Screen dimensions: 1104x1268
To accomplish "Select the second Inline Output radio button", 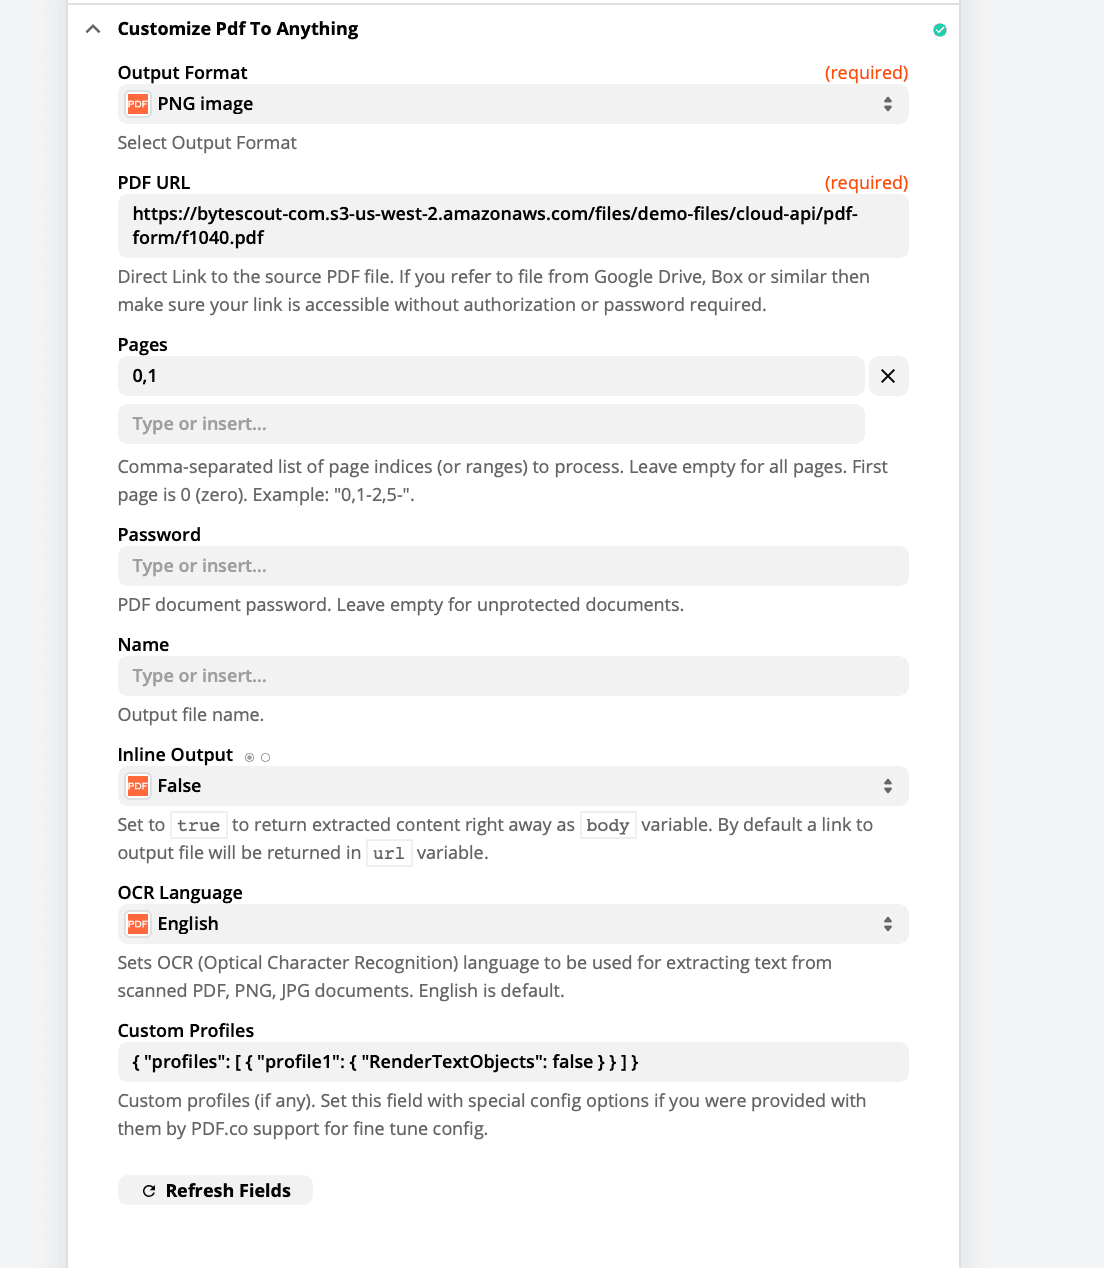I will (x=265, y=756).
